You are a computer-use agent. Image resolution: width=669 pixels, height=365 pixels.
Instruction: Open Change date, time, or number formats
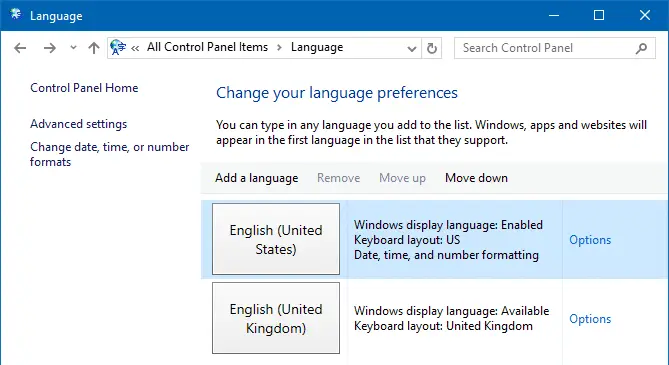point(109,155)
